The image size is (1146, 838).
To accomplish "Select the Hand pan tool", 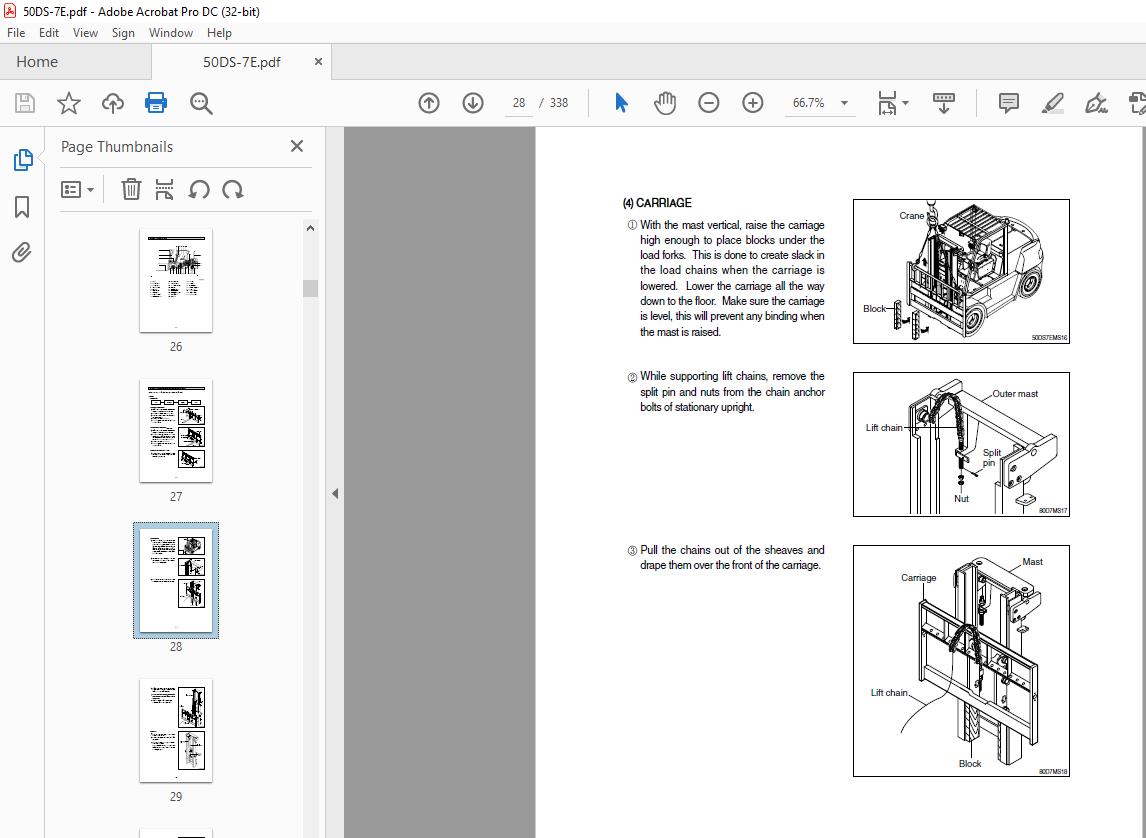I will pos(665,103).
